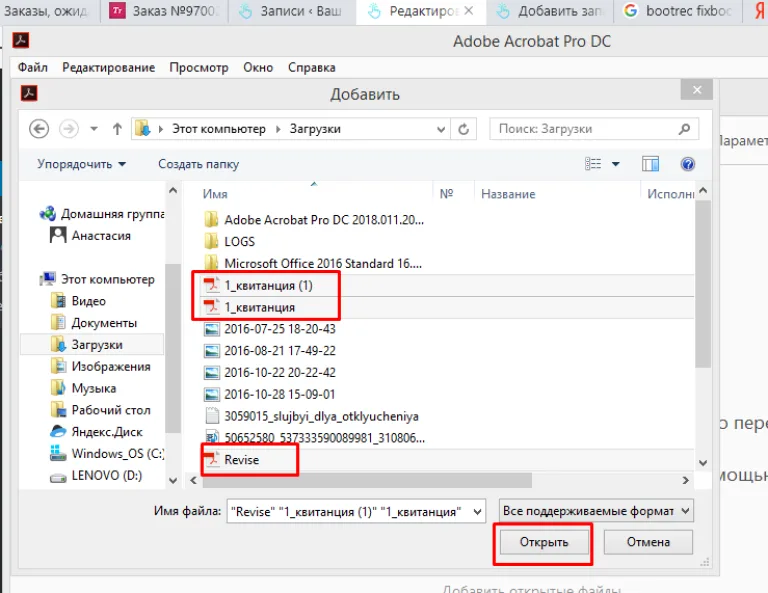Select the Revise PDF file
The height and width of the screenshot is (593, 768).
[x=231, y=459]
